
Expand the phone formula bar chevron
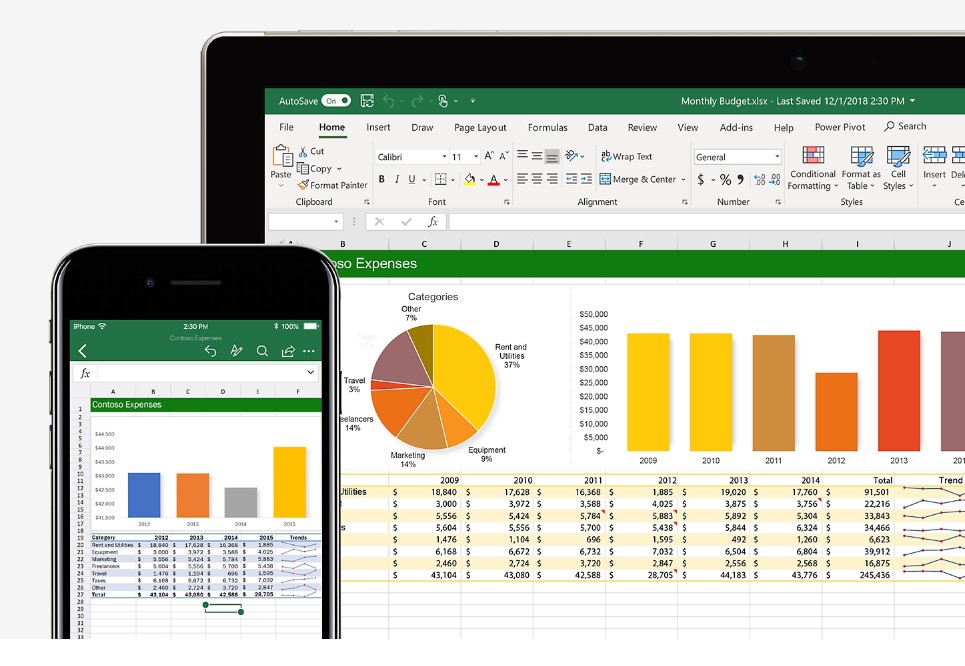[x=311, y=373]
